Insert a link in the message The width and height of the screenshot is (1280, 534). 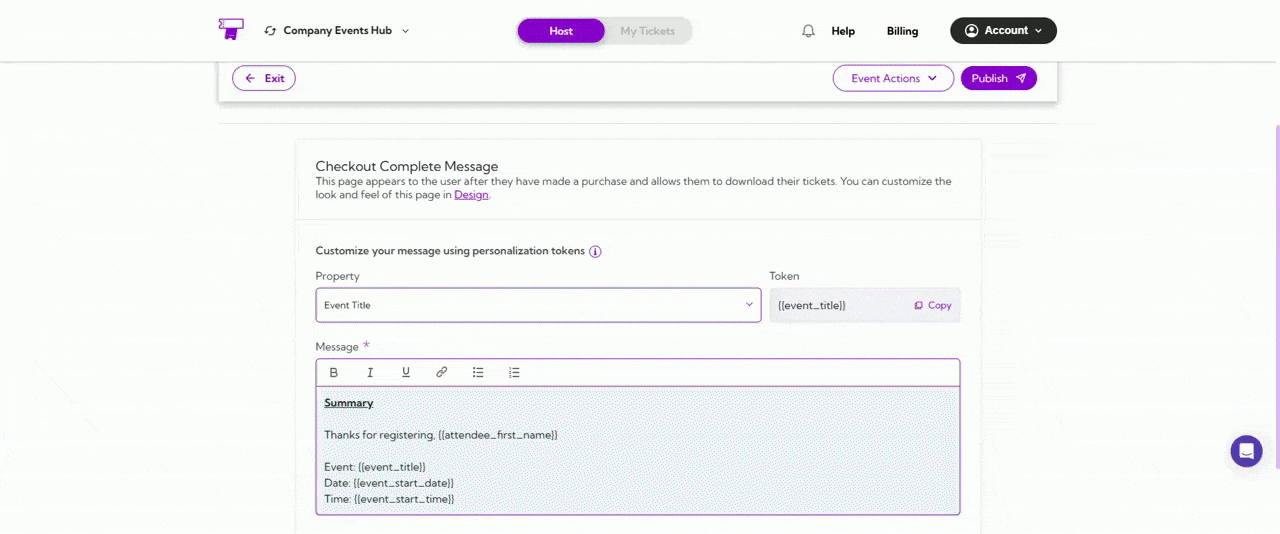pos(442,372)
